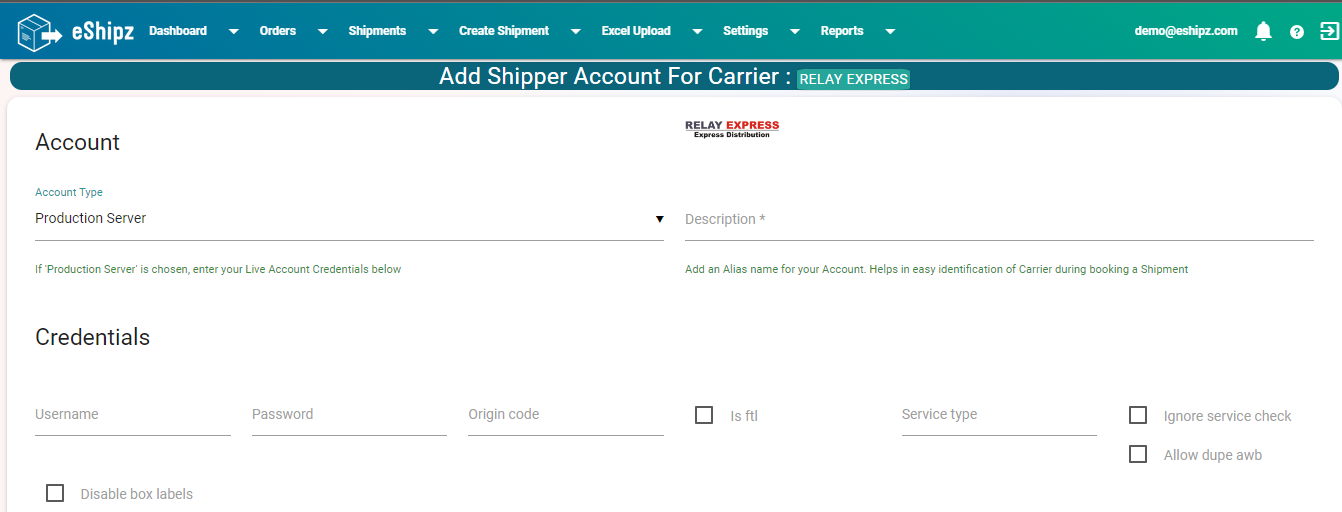
Task: Expand the Create Shipment dropdown arrow
Action: coord(576,32)
